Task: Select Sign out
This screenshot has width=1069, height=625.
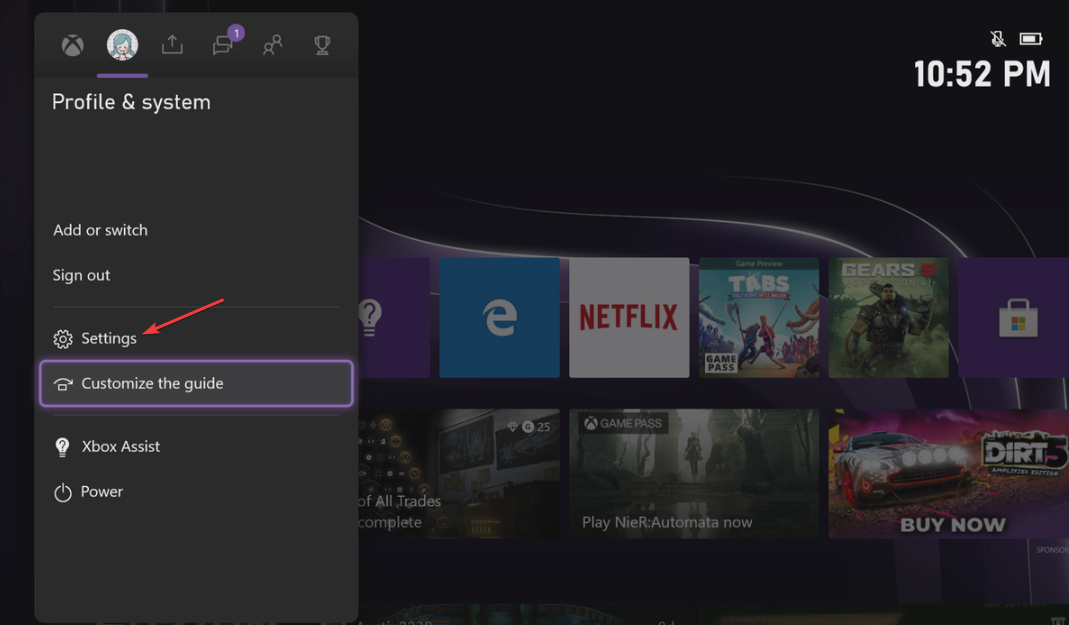Action: point(81,275)
